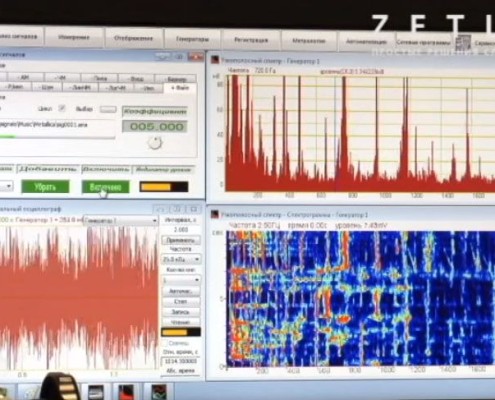The height and width of the screenshot is (400, 495).
Task: Click the red oscilloscope waveform
Action: point(79,298)
